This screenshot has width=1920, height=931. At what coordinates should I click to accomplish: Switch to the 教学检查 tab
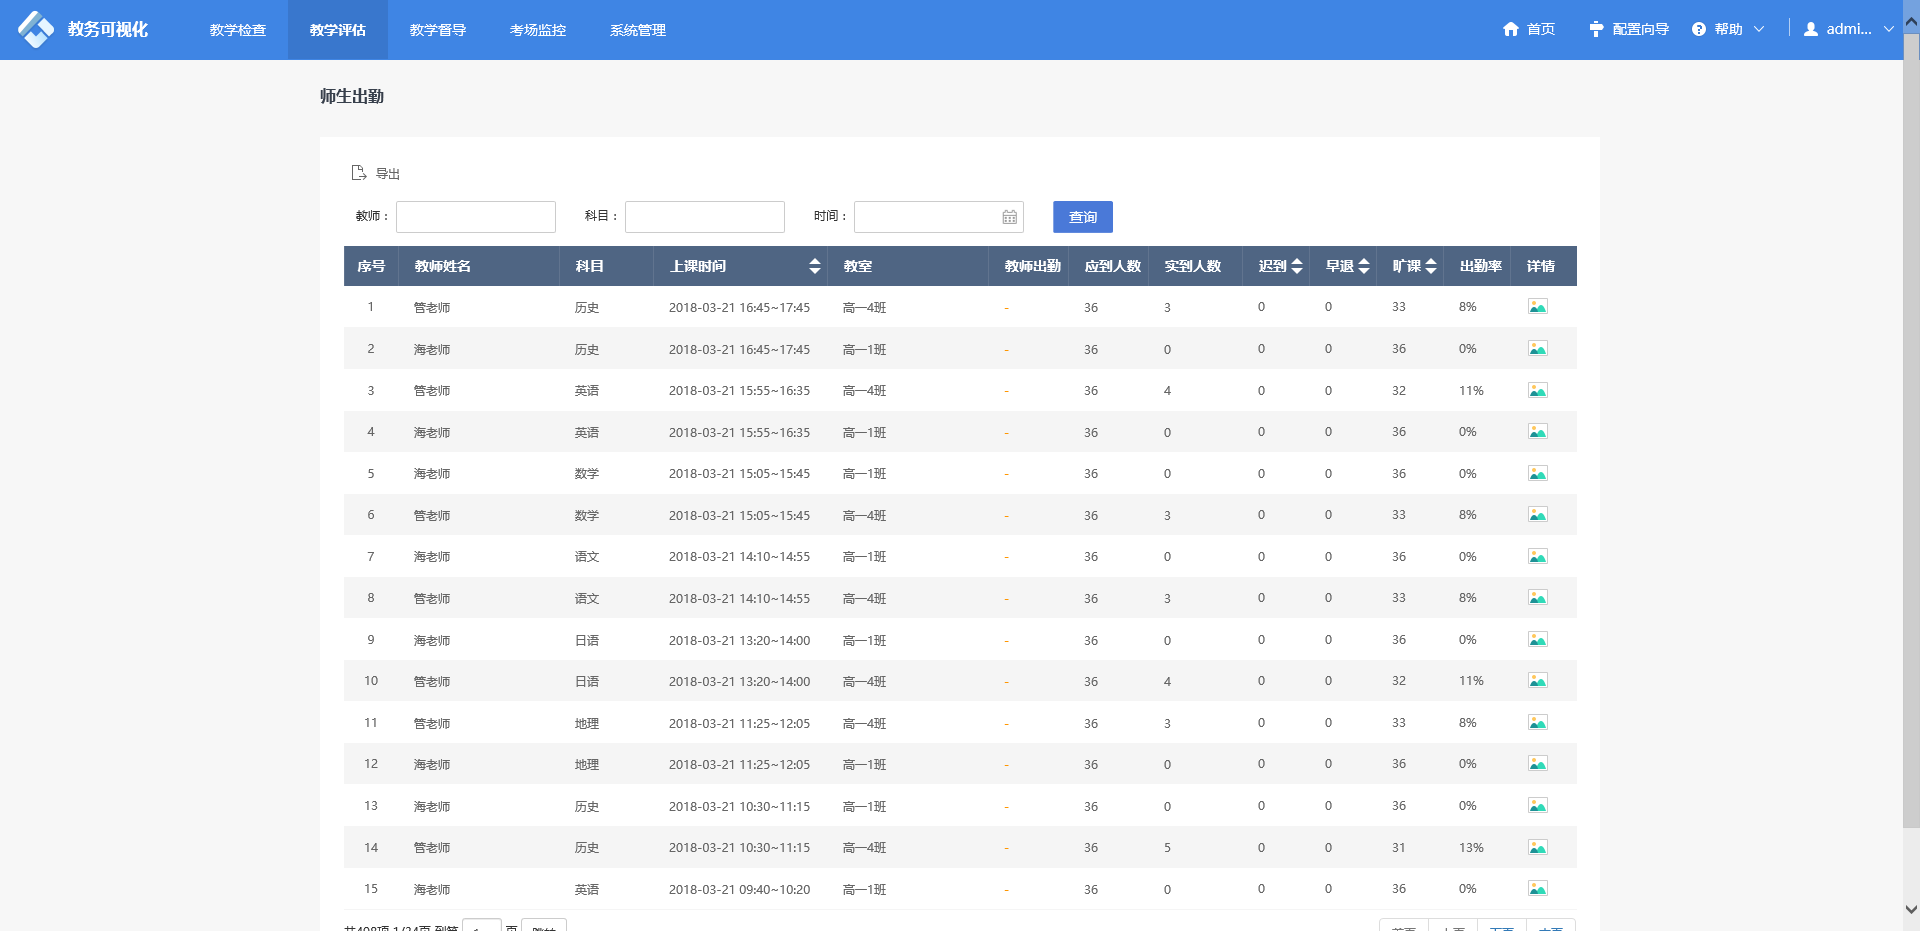point(238,30)
